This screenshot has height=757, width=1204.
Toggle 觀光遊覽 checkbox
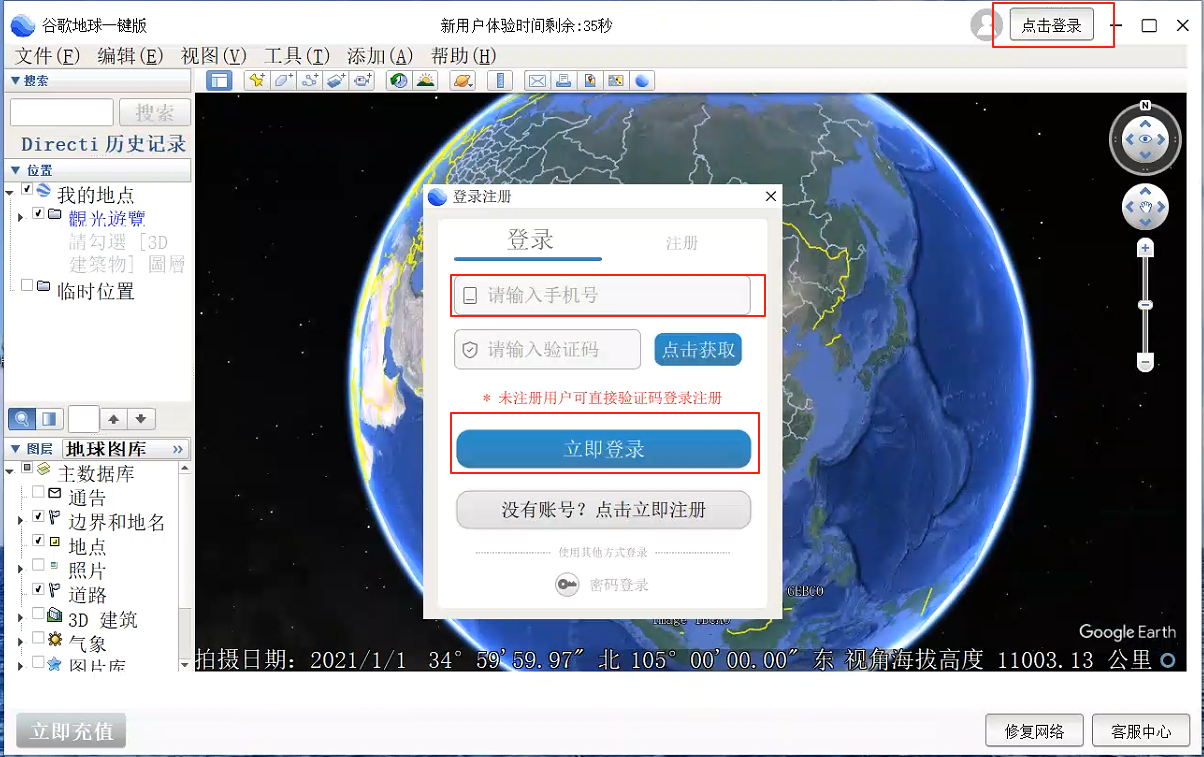point(39,214)
